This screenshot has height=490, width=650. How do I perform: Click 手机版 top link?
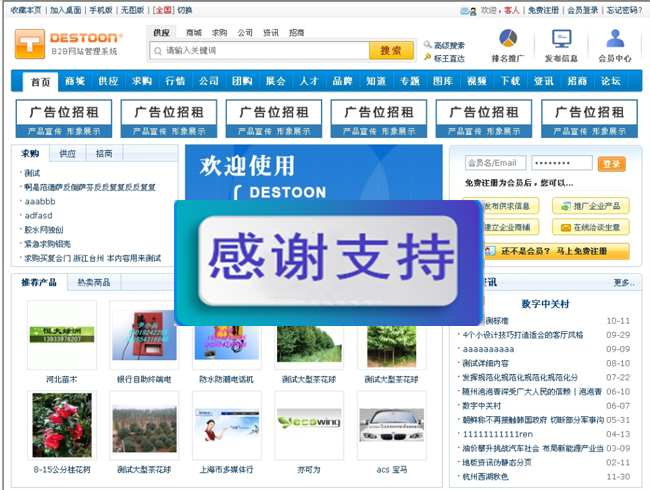click(x=101, y=10)
